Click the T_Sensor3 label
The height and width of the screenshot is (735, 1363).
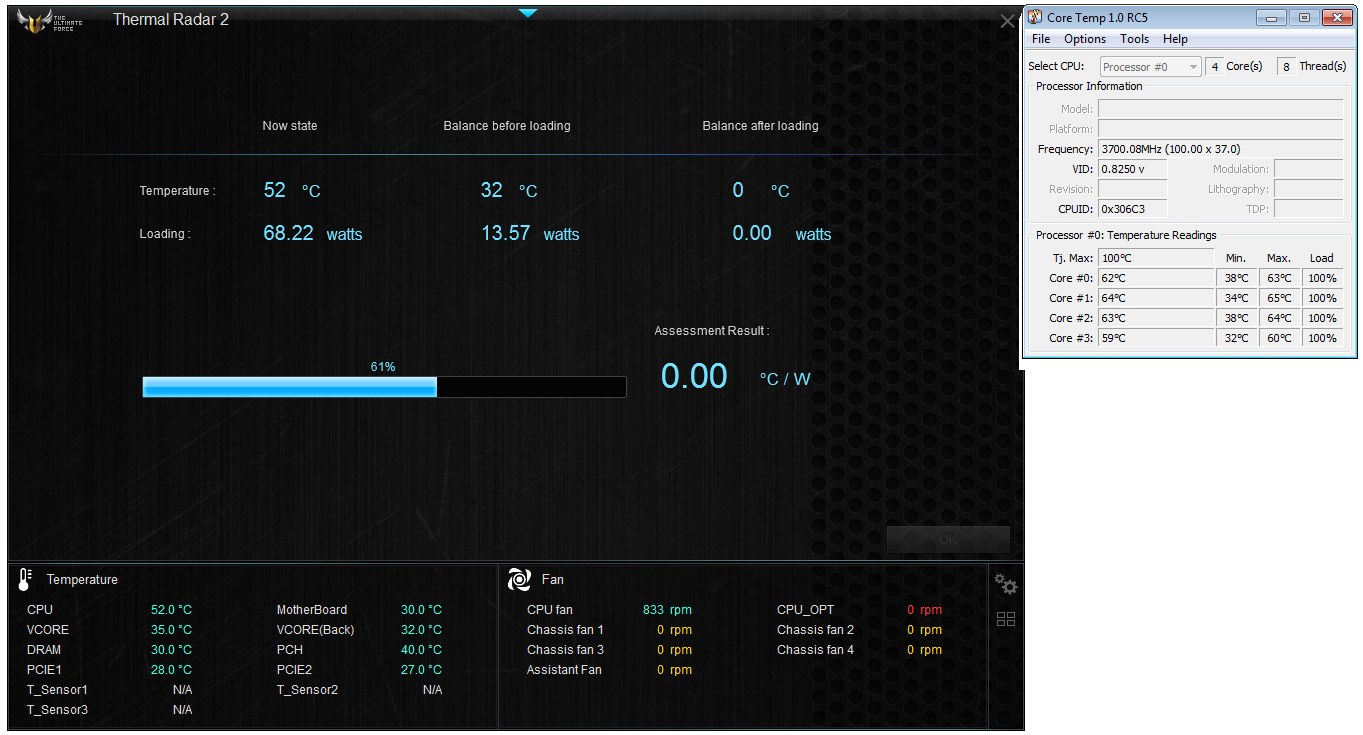(x=57, y=710)
